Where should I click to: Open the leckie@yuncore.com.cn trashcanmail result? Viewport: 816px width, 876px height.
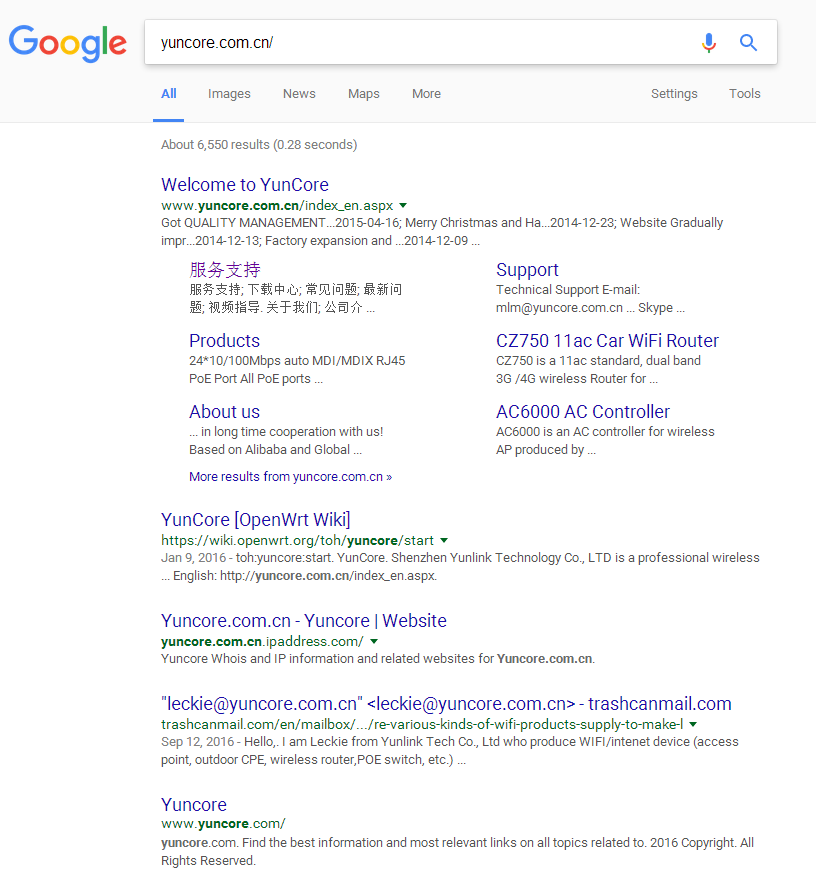point(446,704)
